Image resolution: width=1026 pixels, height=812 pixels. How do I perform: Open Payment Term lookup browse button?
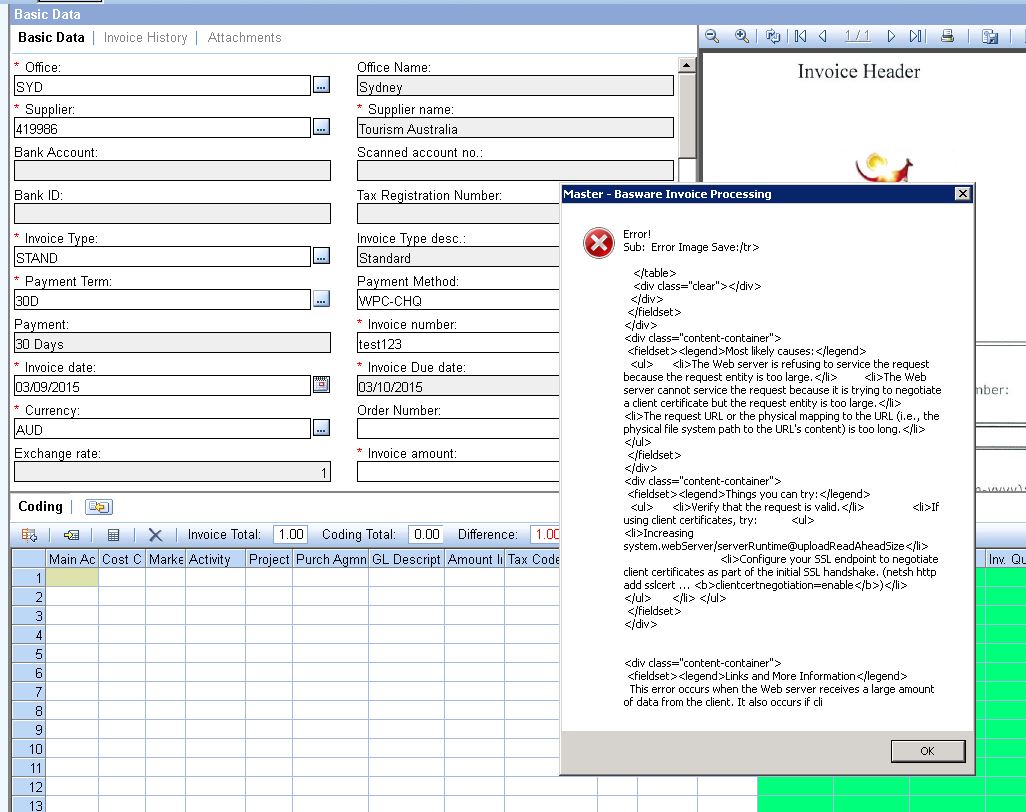pos(321,299)
